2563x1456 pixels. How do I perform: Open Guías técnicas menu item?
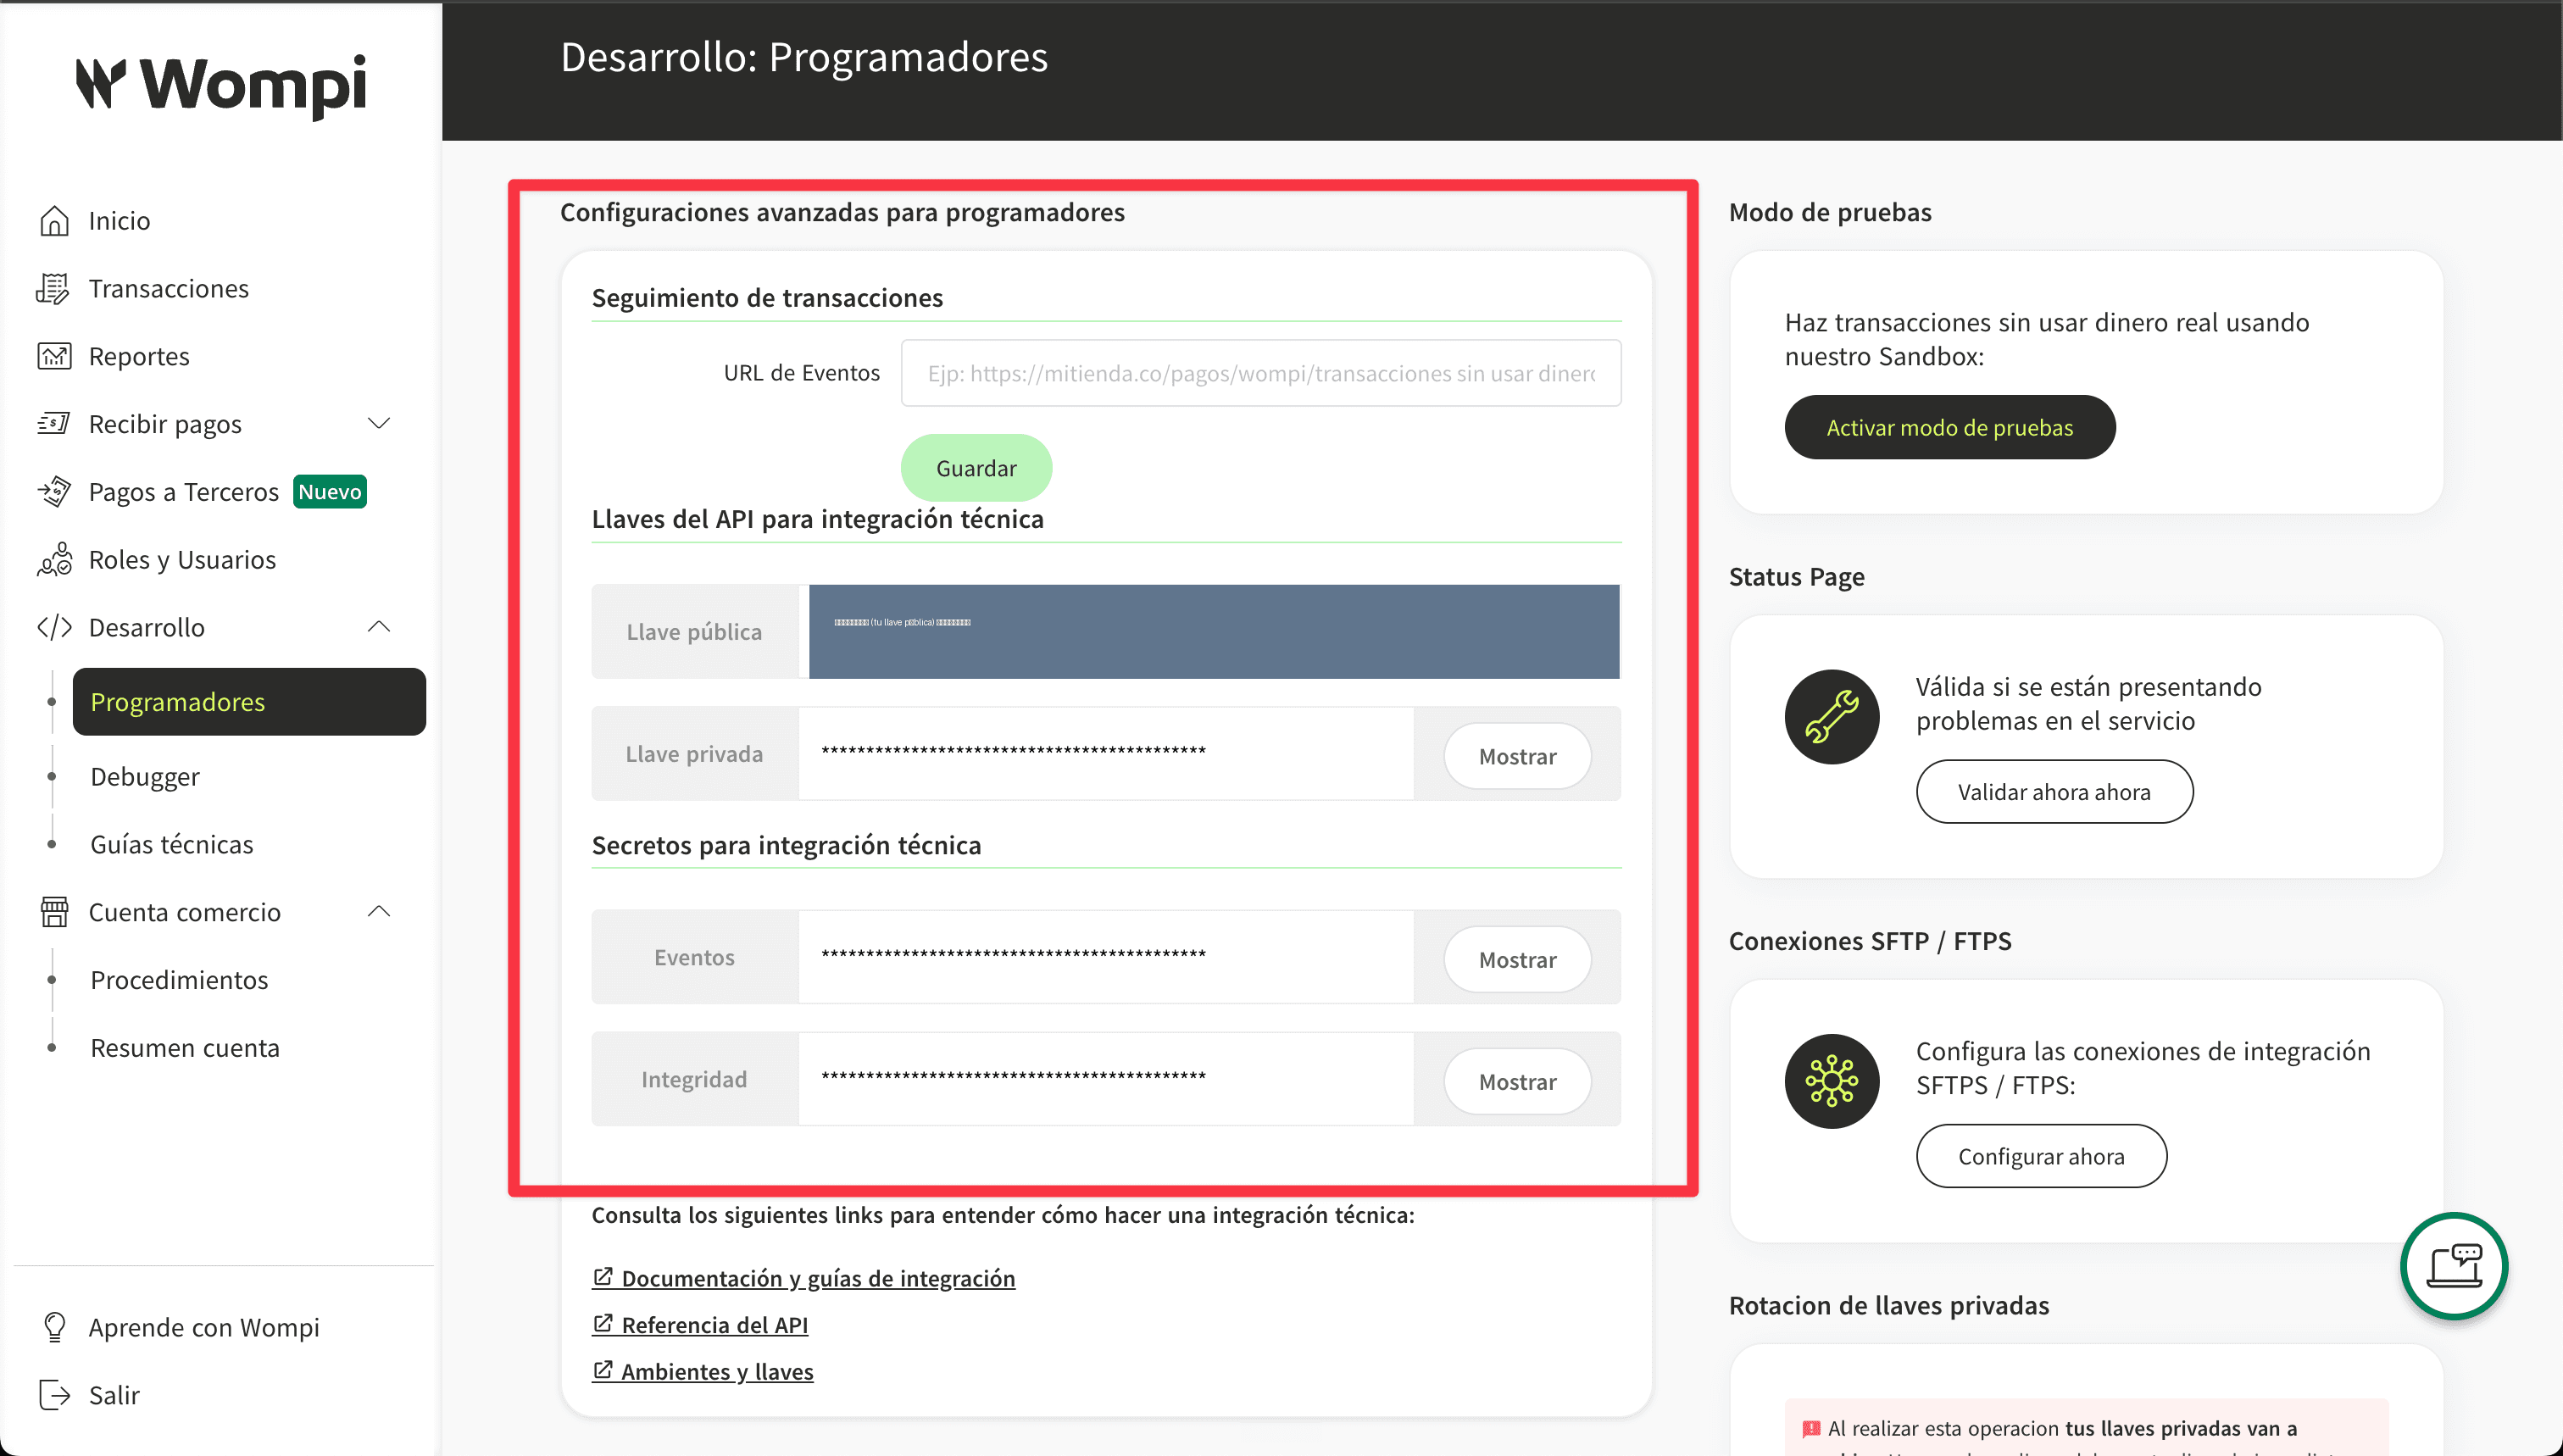pyautogui.click(x=172, y=844)
